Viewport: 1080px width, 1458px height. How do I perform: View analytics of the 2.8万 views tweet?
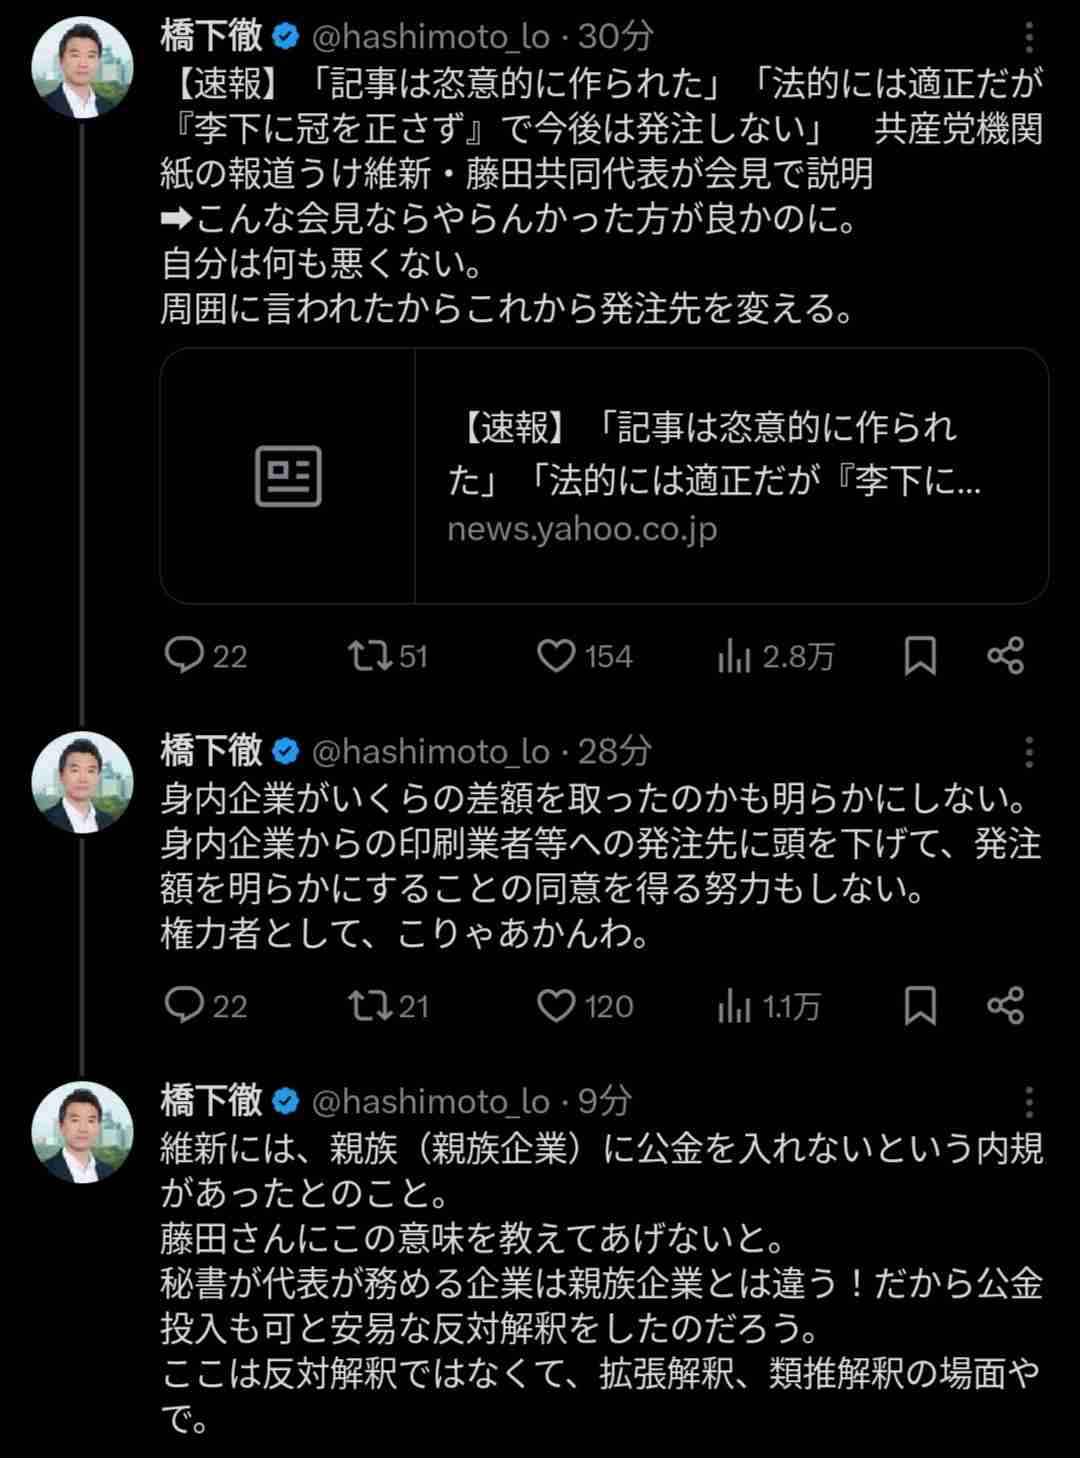pos(734,656)
